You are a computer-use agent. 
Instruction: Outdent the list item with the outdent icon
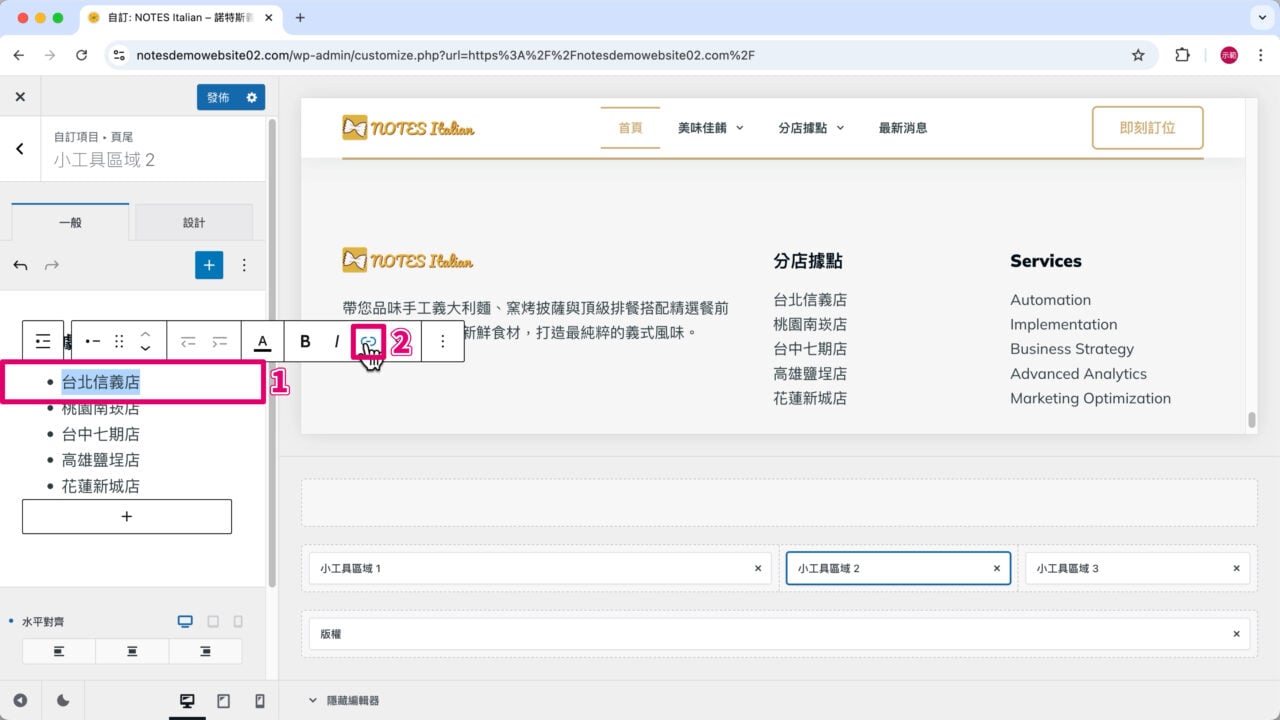click(186, 341)
